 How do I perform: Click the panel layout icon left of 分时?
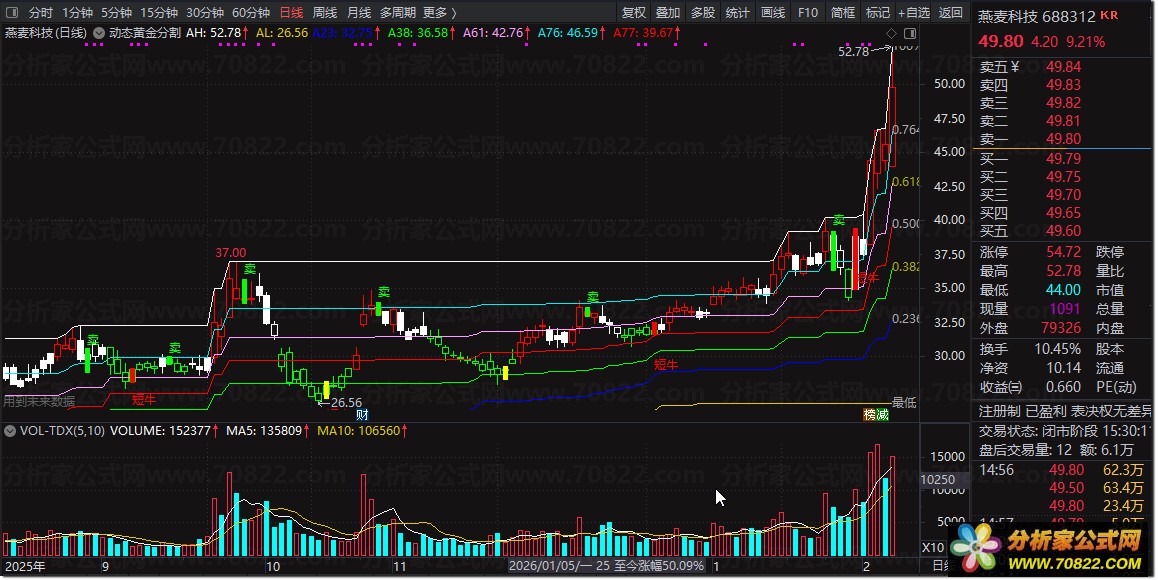[13, 13]
